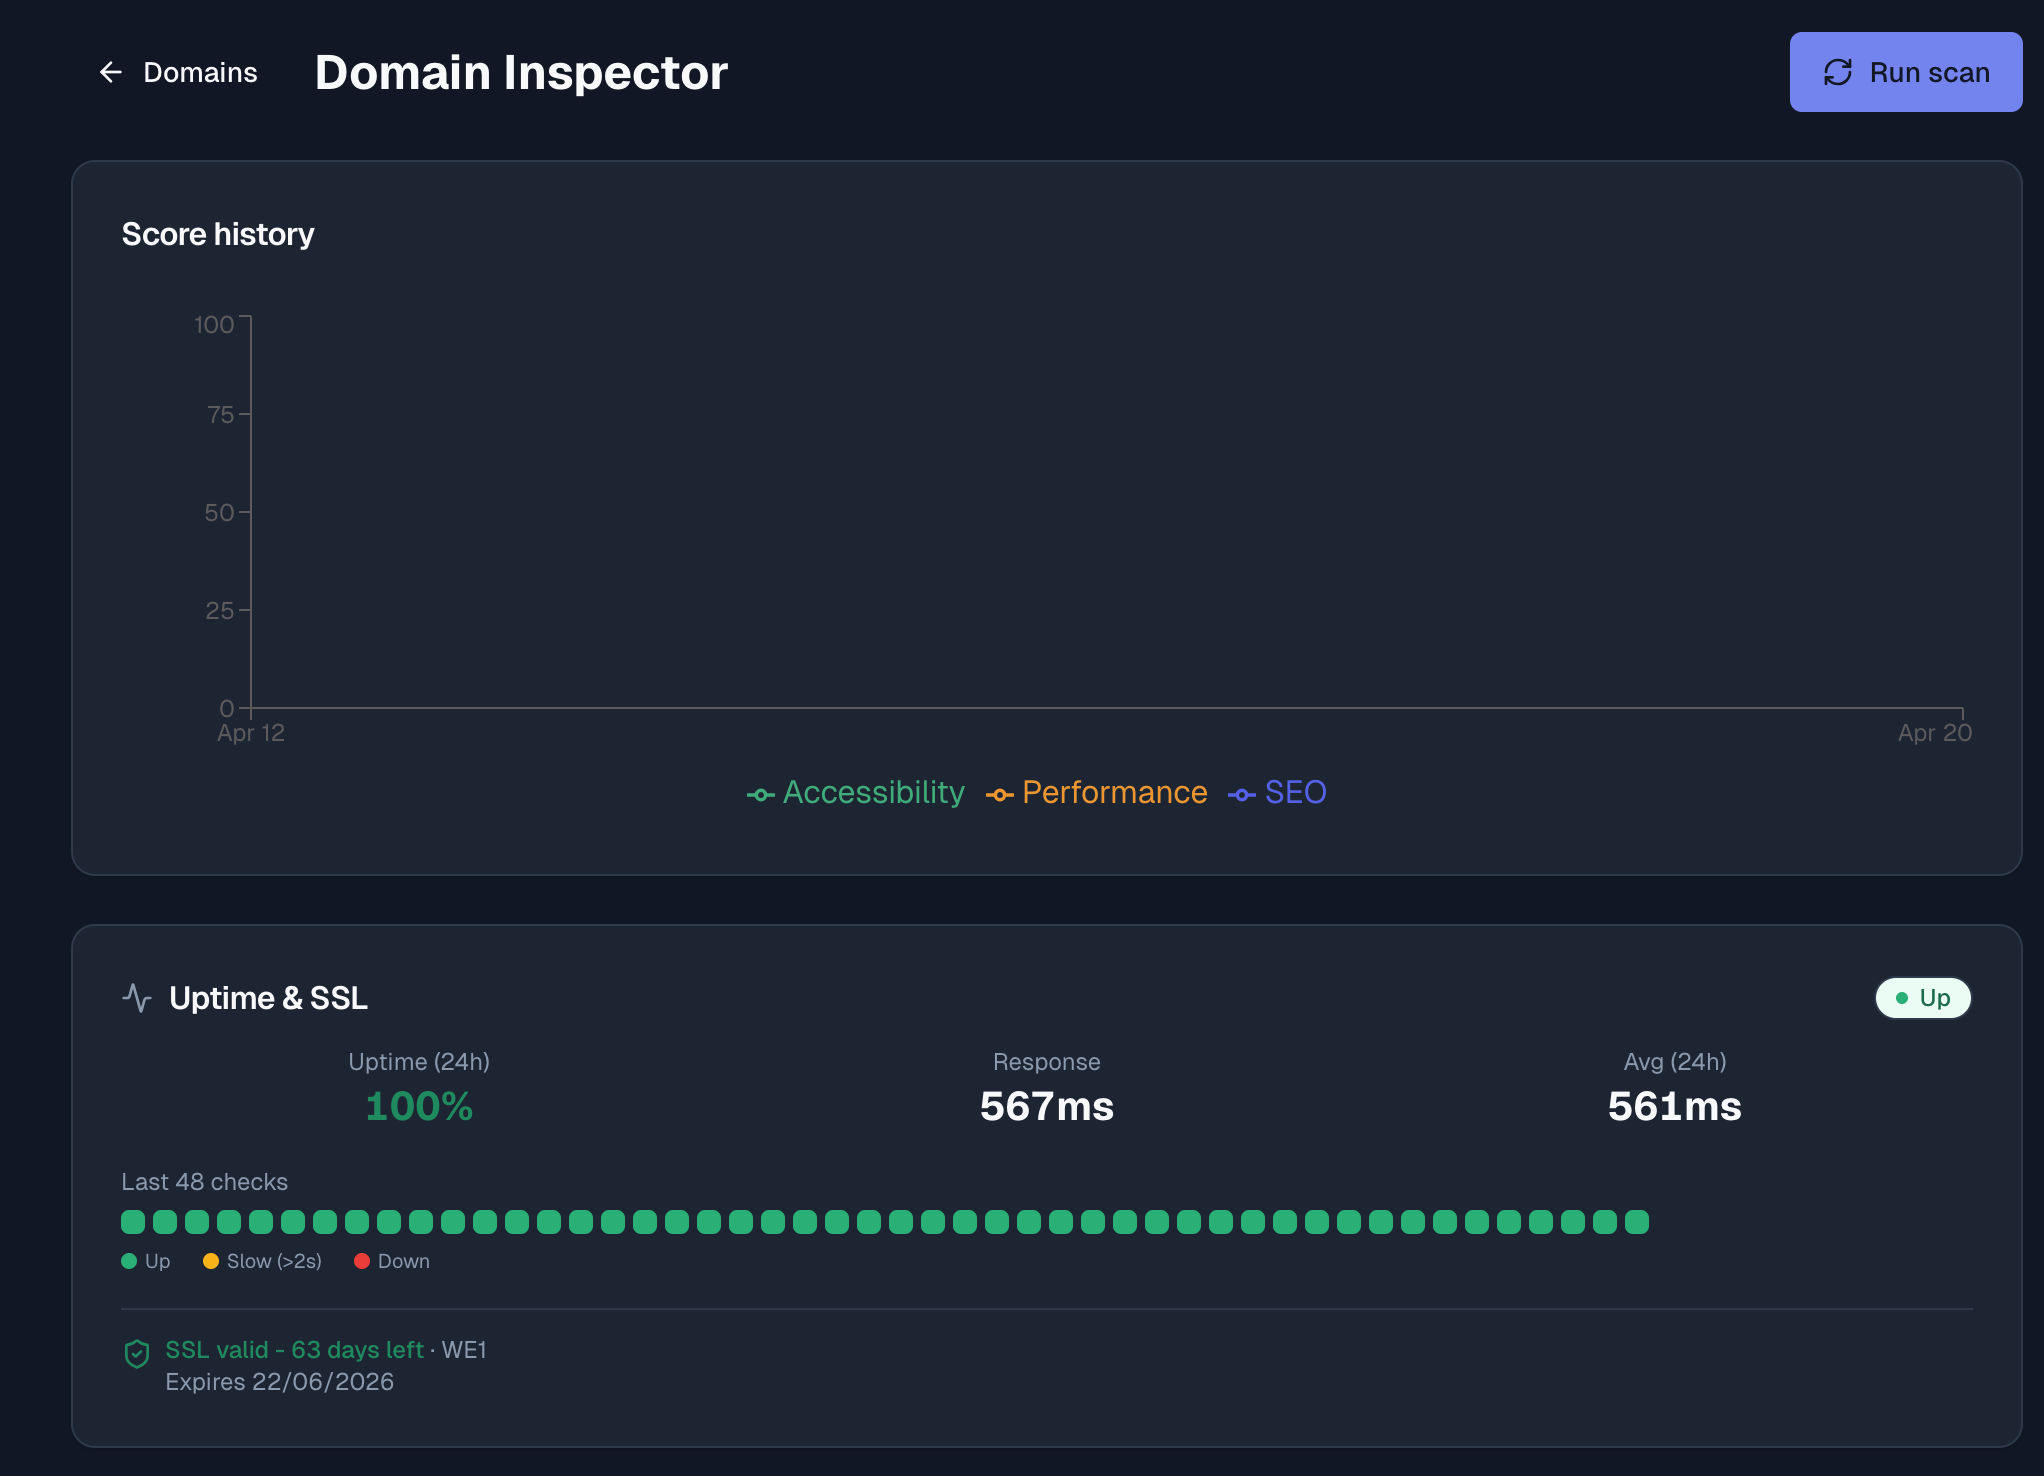The width and height of the screenshot is (2044, 1476).
Task: Toggle the SEO series off
Action: coord(1296,792)
